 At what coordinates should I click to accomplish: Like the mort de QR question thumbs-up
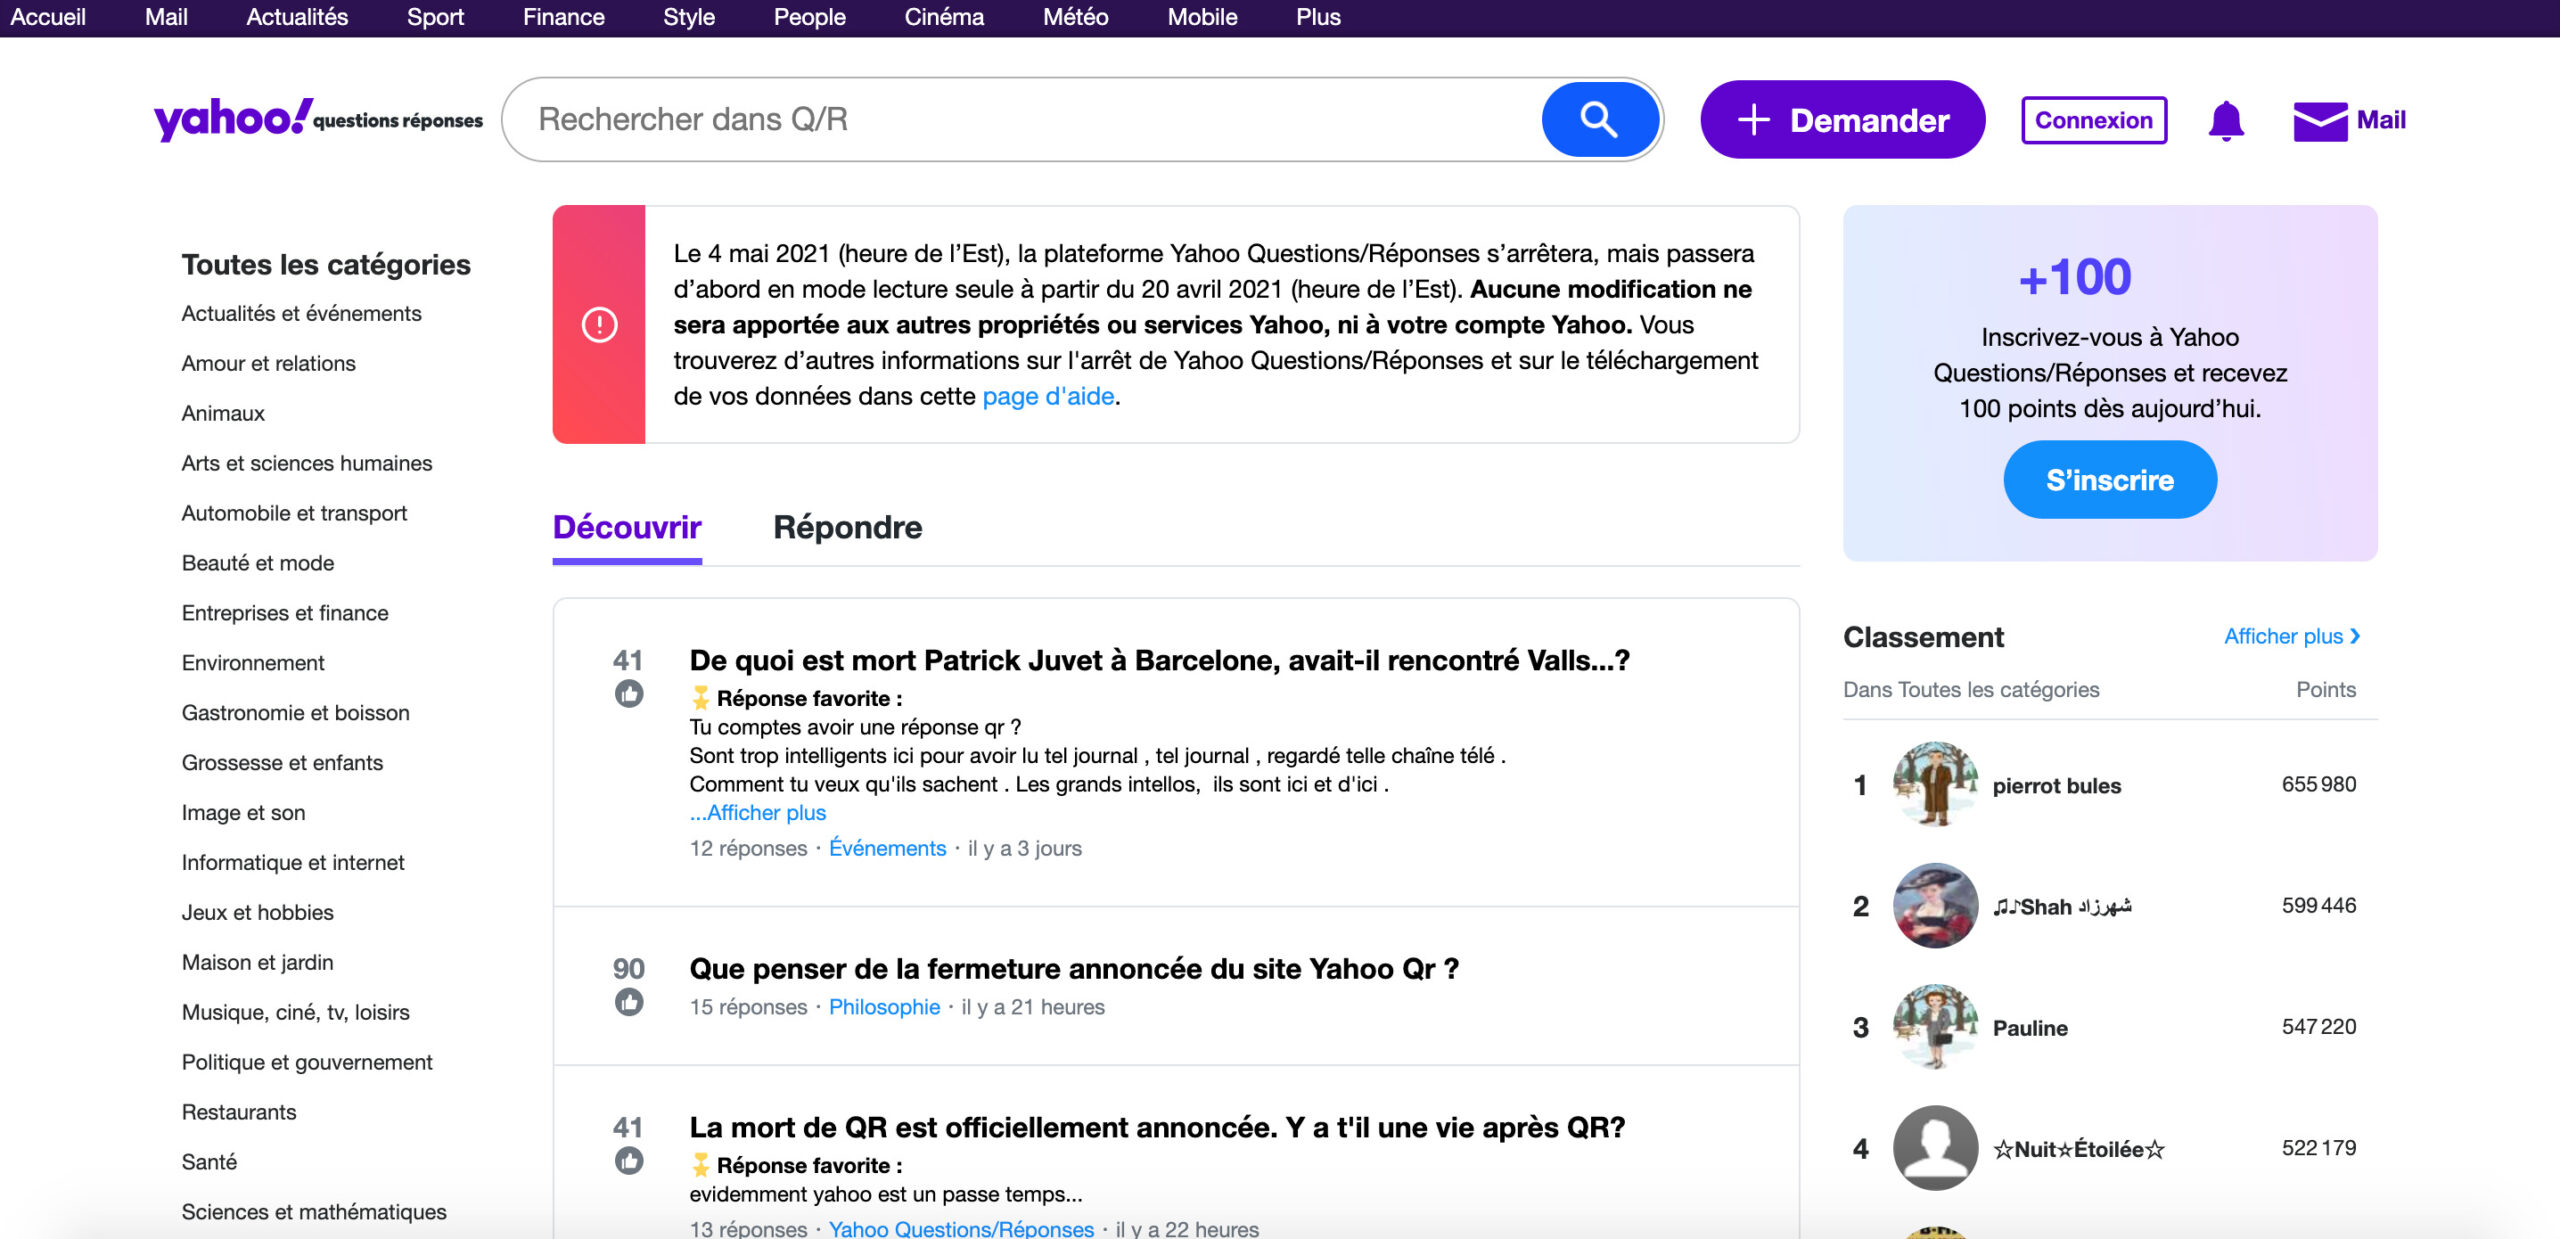pos(629,1160)
